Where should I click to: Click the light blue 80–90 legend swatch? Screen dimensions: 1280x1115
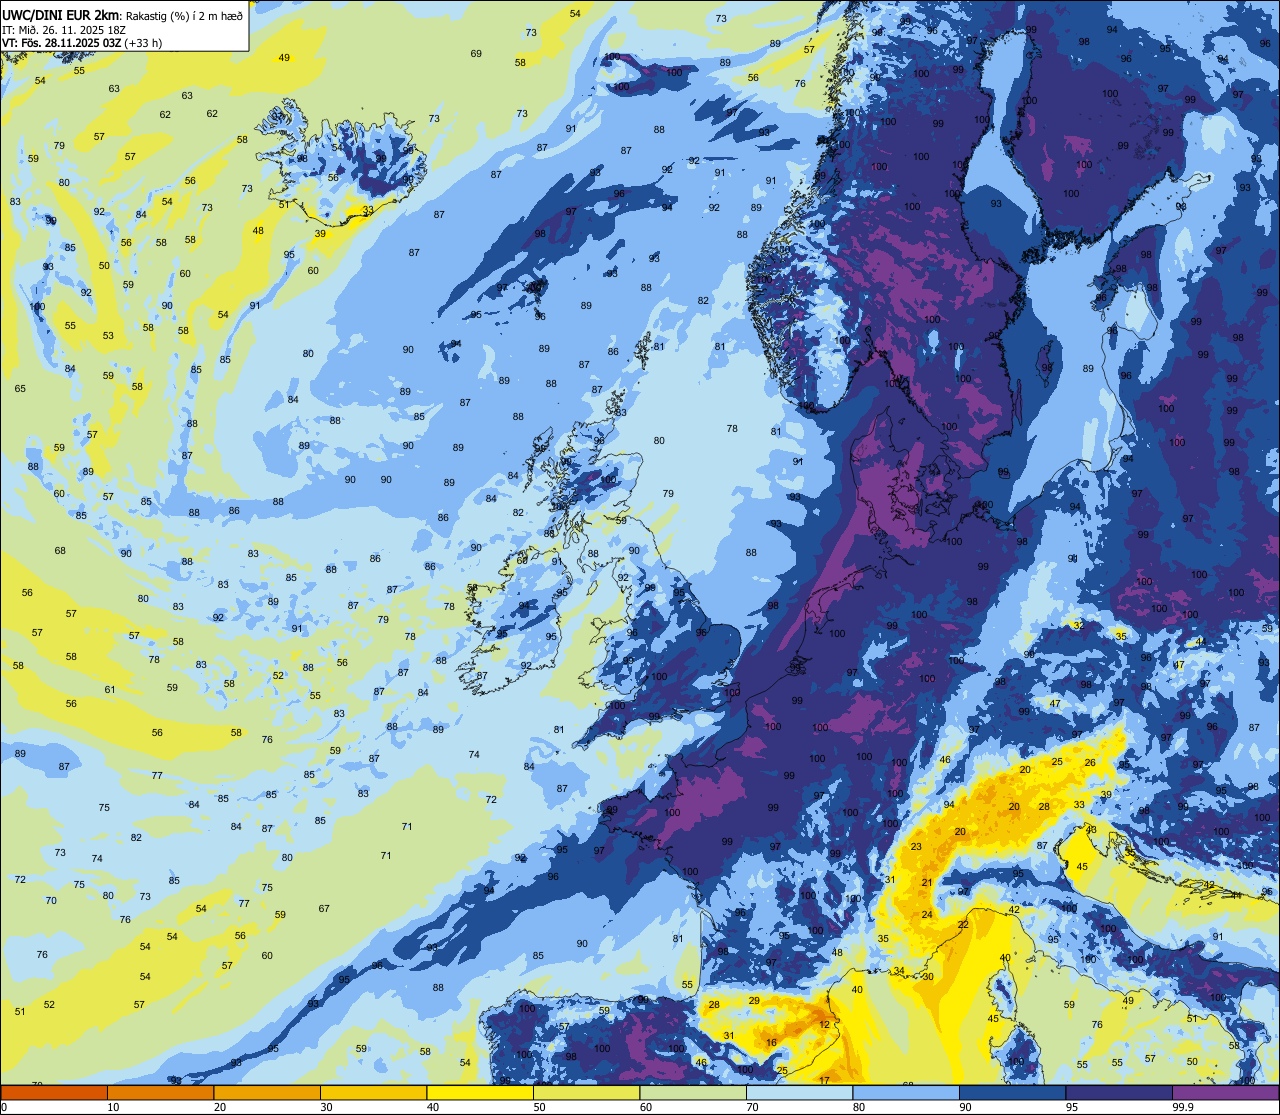tap(906, 1092)
